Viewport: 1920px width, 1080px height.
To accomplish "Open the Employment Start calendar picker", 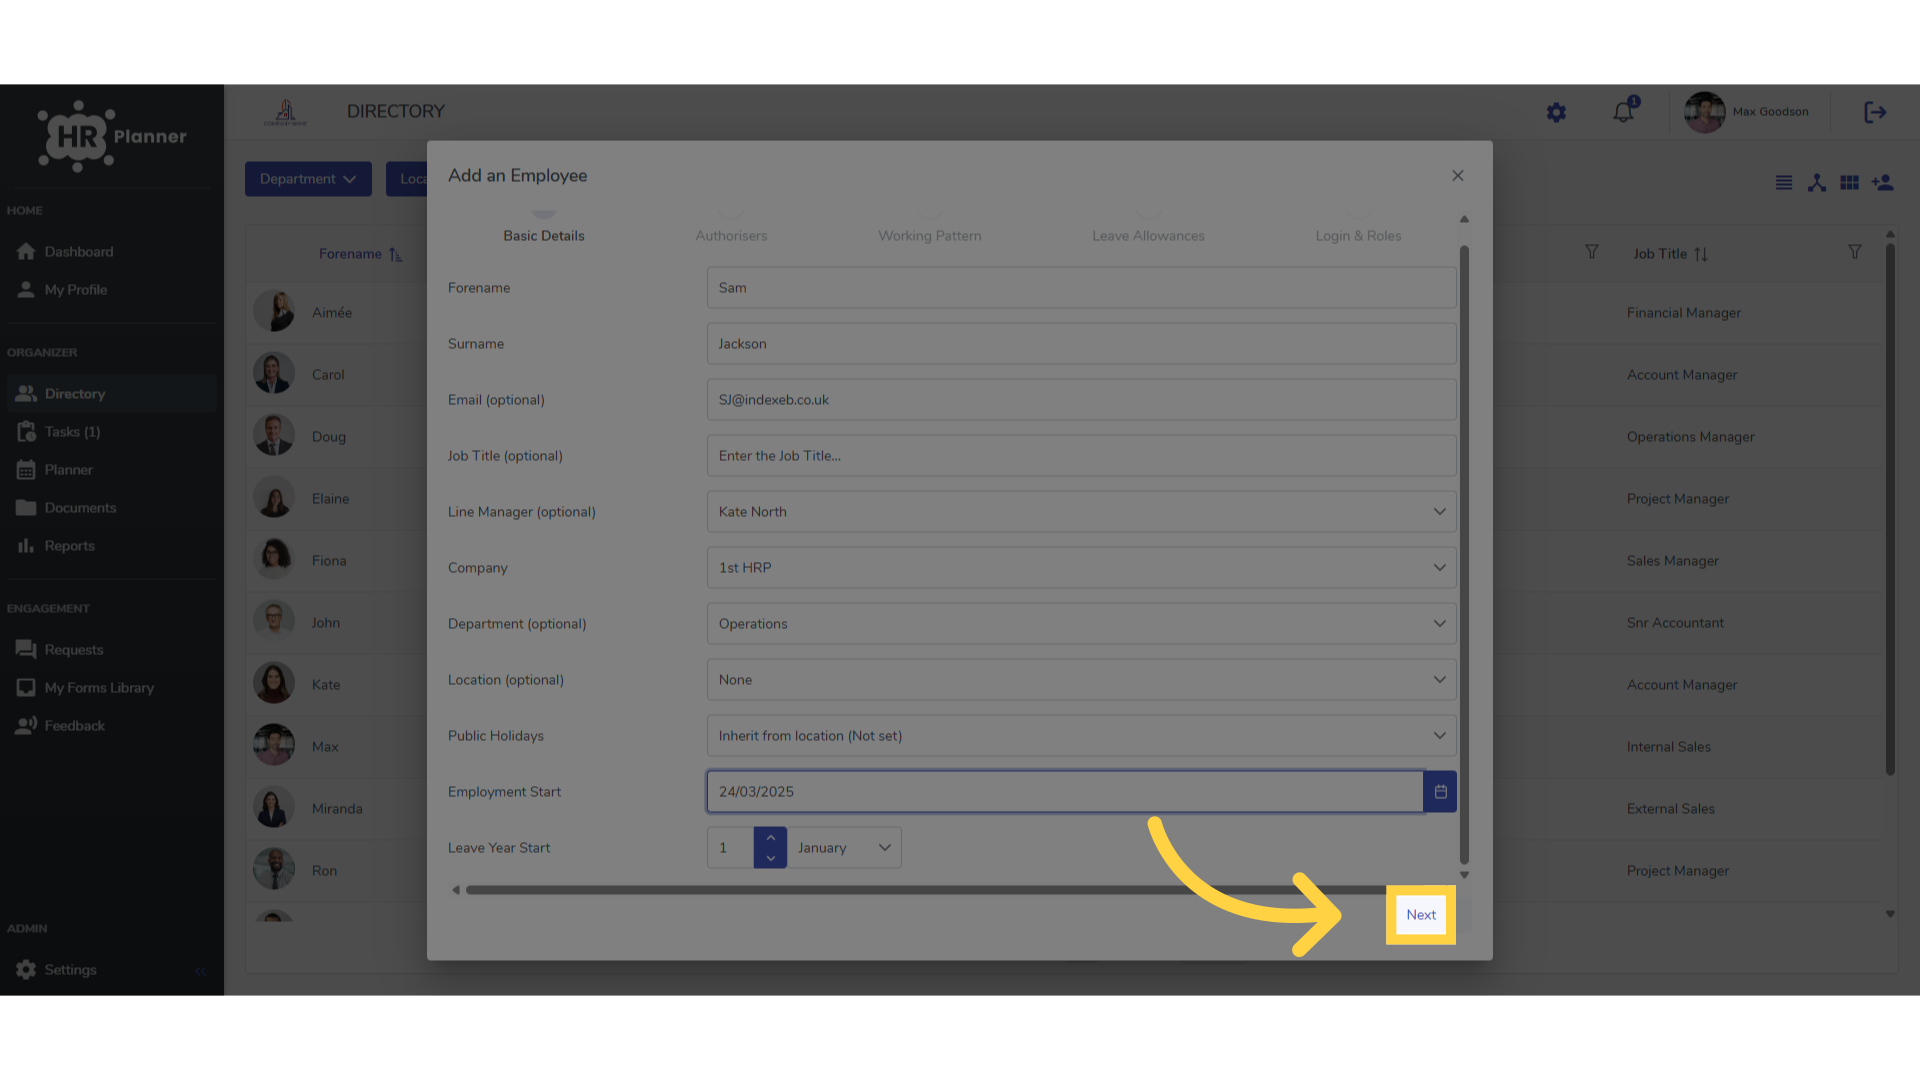I will (x=1440, y=792).
